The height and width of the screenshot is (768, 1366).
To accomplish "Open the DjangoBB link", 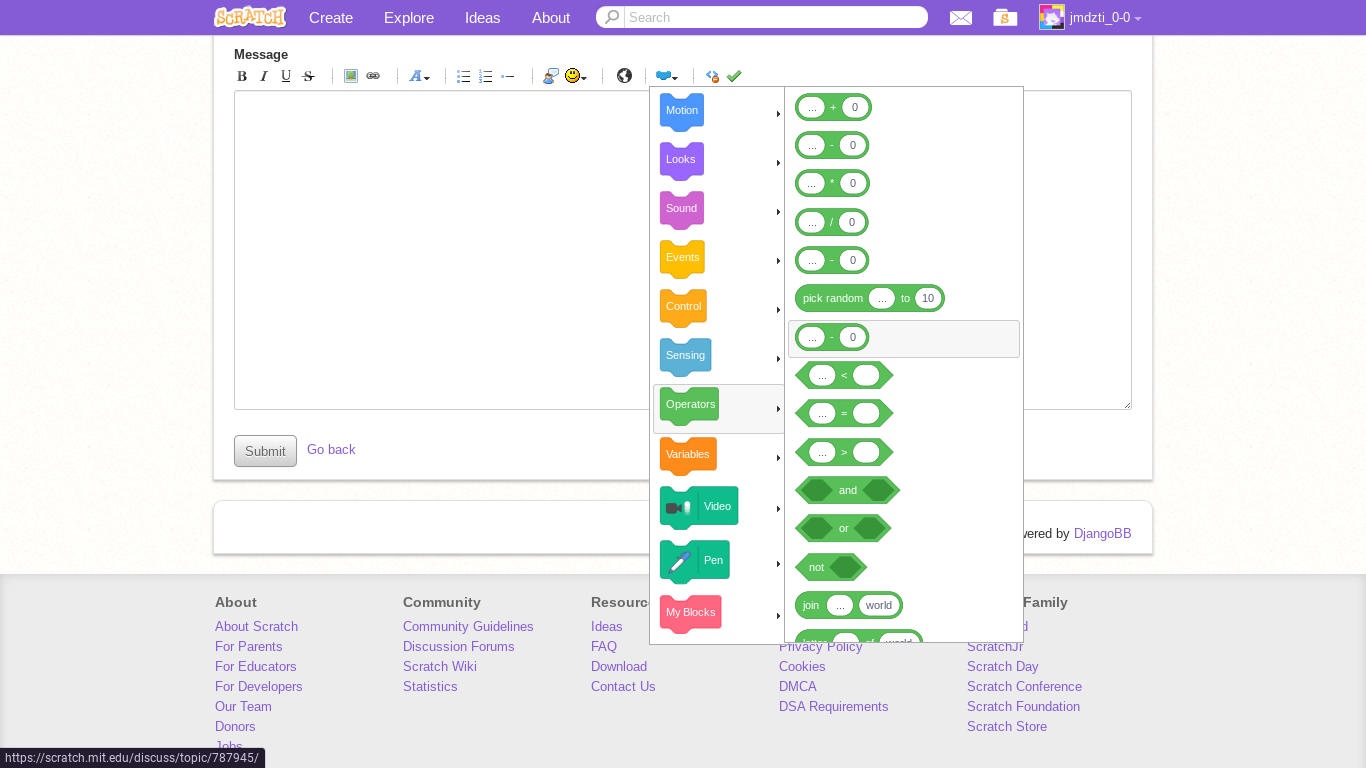I will click(x=1102, y=533).
